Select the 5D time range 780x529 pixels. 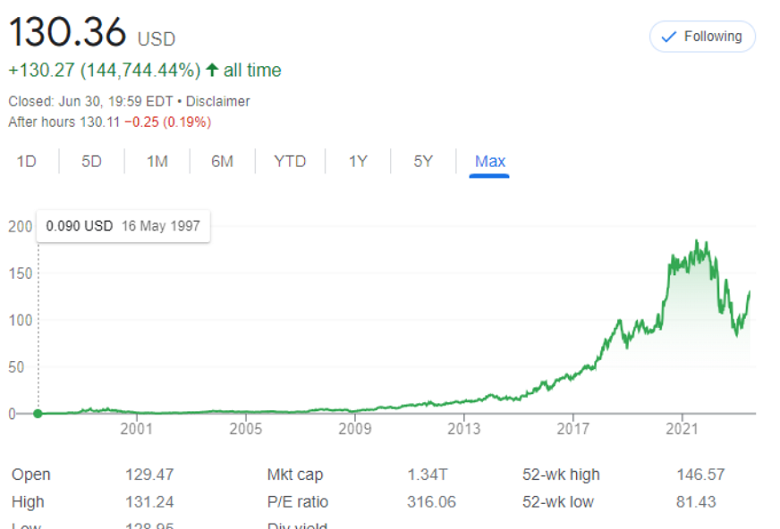(x=92, y=161)
